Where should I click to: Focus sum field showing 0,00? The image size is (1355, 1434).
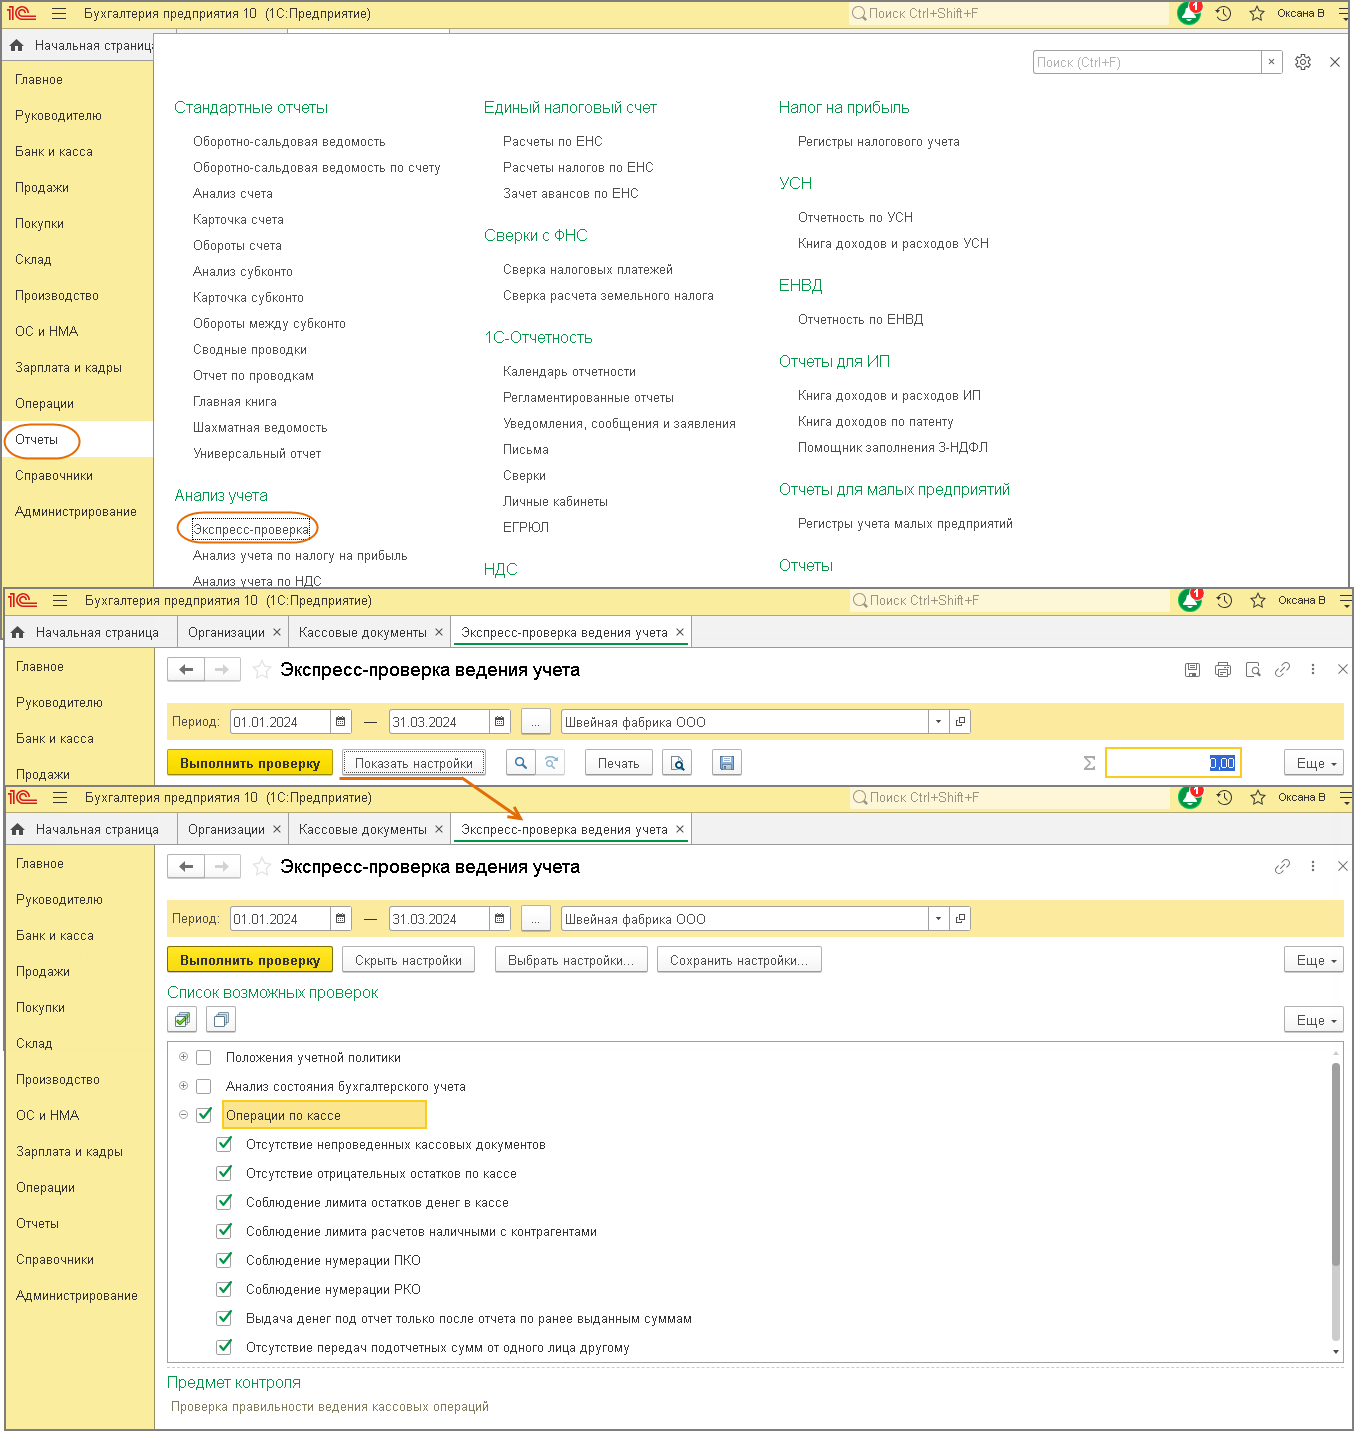(1173, 763)
